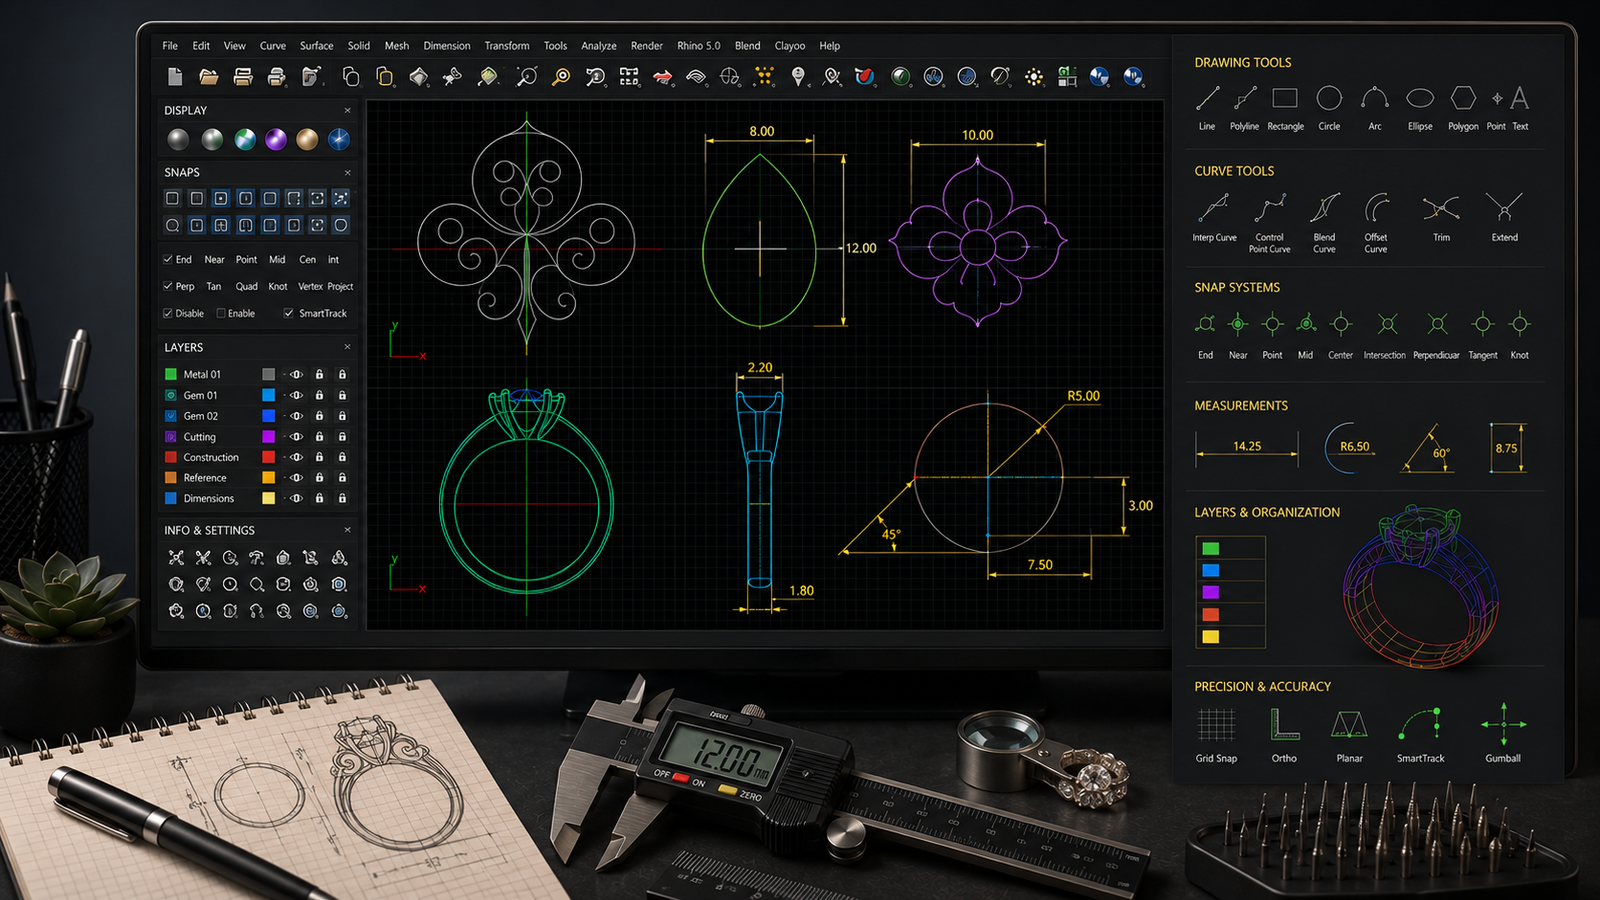Activate the Gumball icon
Viewport: 1600px width, 900px height.
(x=1503, y=723)
